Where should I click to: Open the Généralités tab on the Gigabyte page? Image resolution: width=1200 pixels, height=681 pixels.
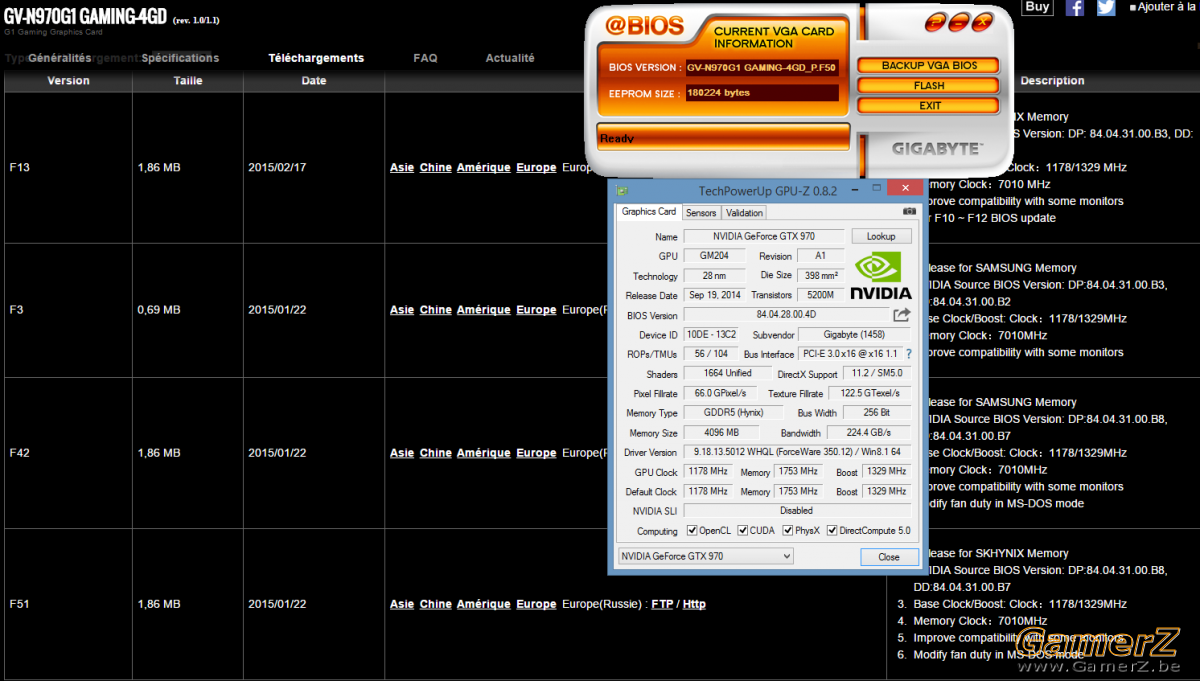tap(59, 58)
